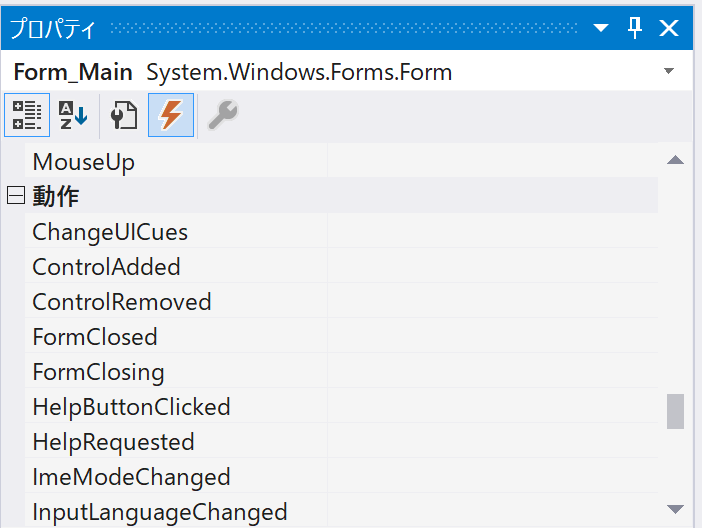Toggle auto-hide pin on panel

pos(635,28)
